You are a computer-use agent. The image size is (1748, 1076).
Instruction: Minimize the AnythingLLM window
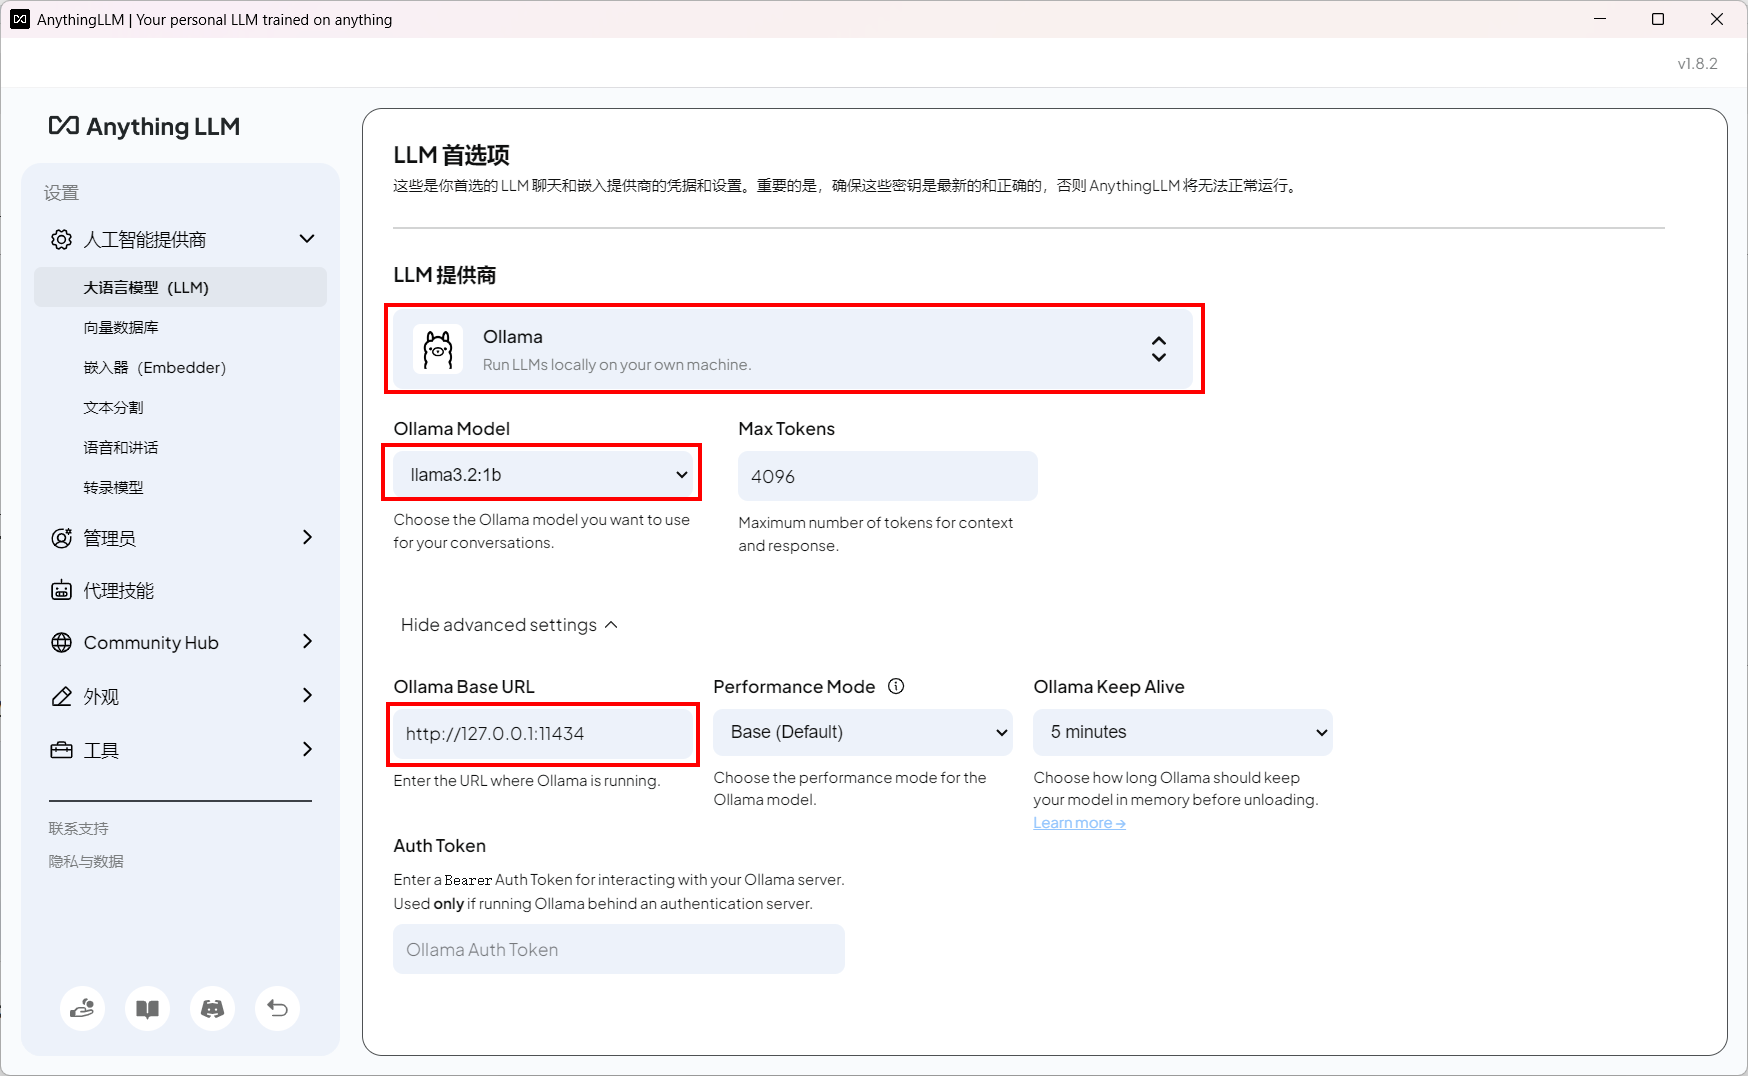1600,19
